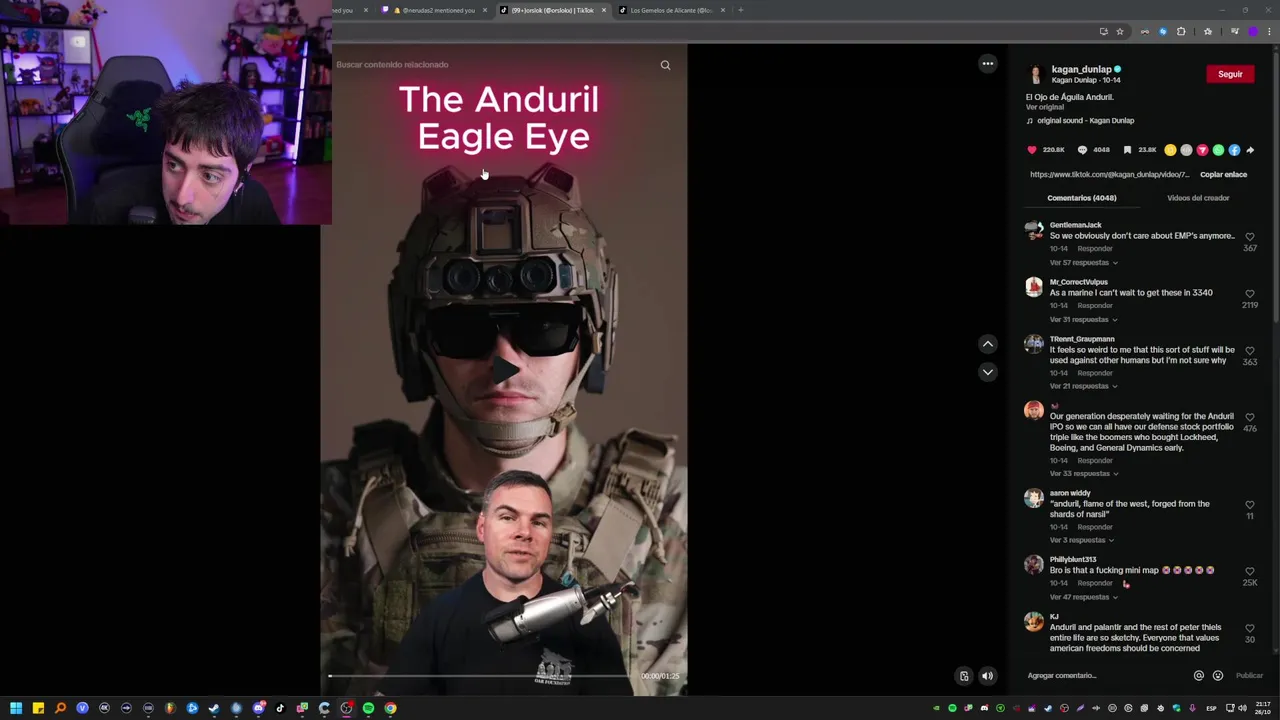Open comments via the speech bubble icon

(x=1082, y=150)
